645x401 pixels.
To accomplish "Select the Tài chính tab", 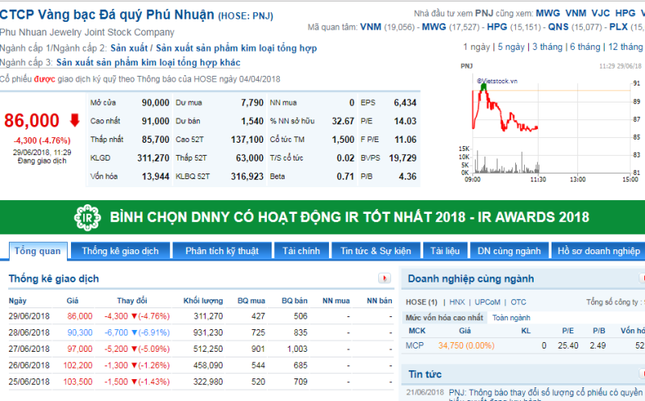I will pyautogui.click(x=301, y=251).
